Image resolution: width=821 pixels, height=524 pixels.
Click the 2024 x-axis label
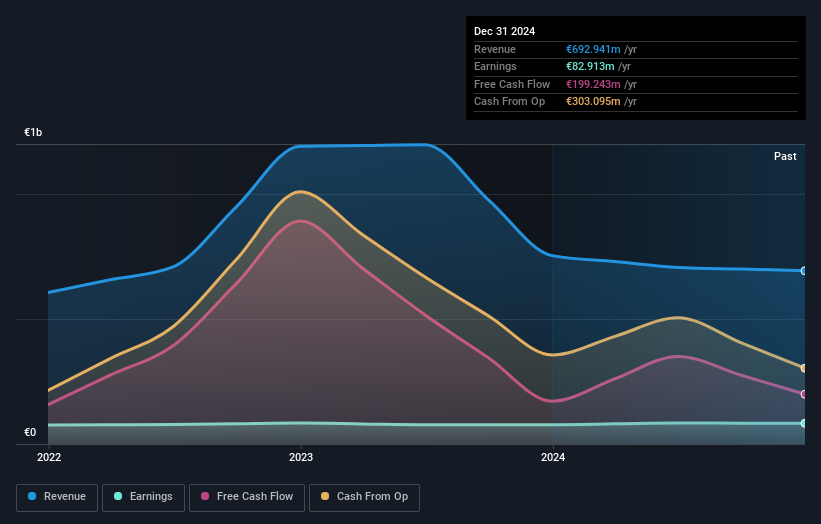coord(553,457)
